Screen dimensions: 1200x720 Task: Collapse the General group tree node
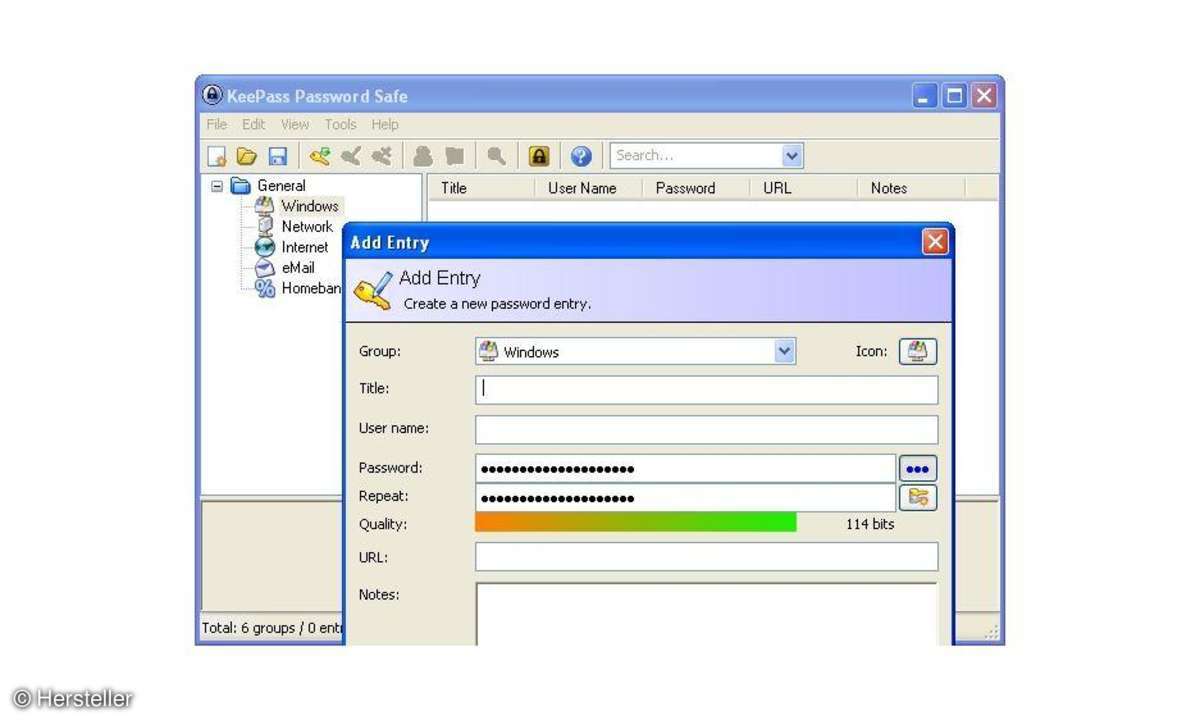(x=217, y=186)
